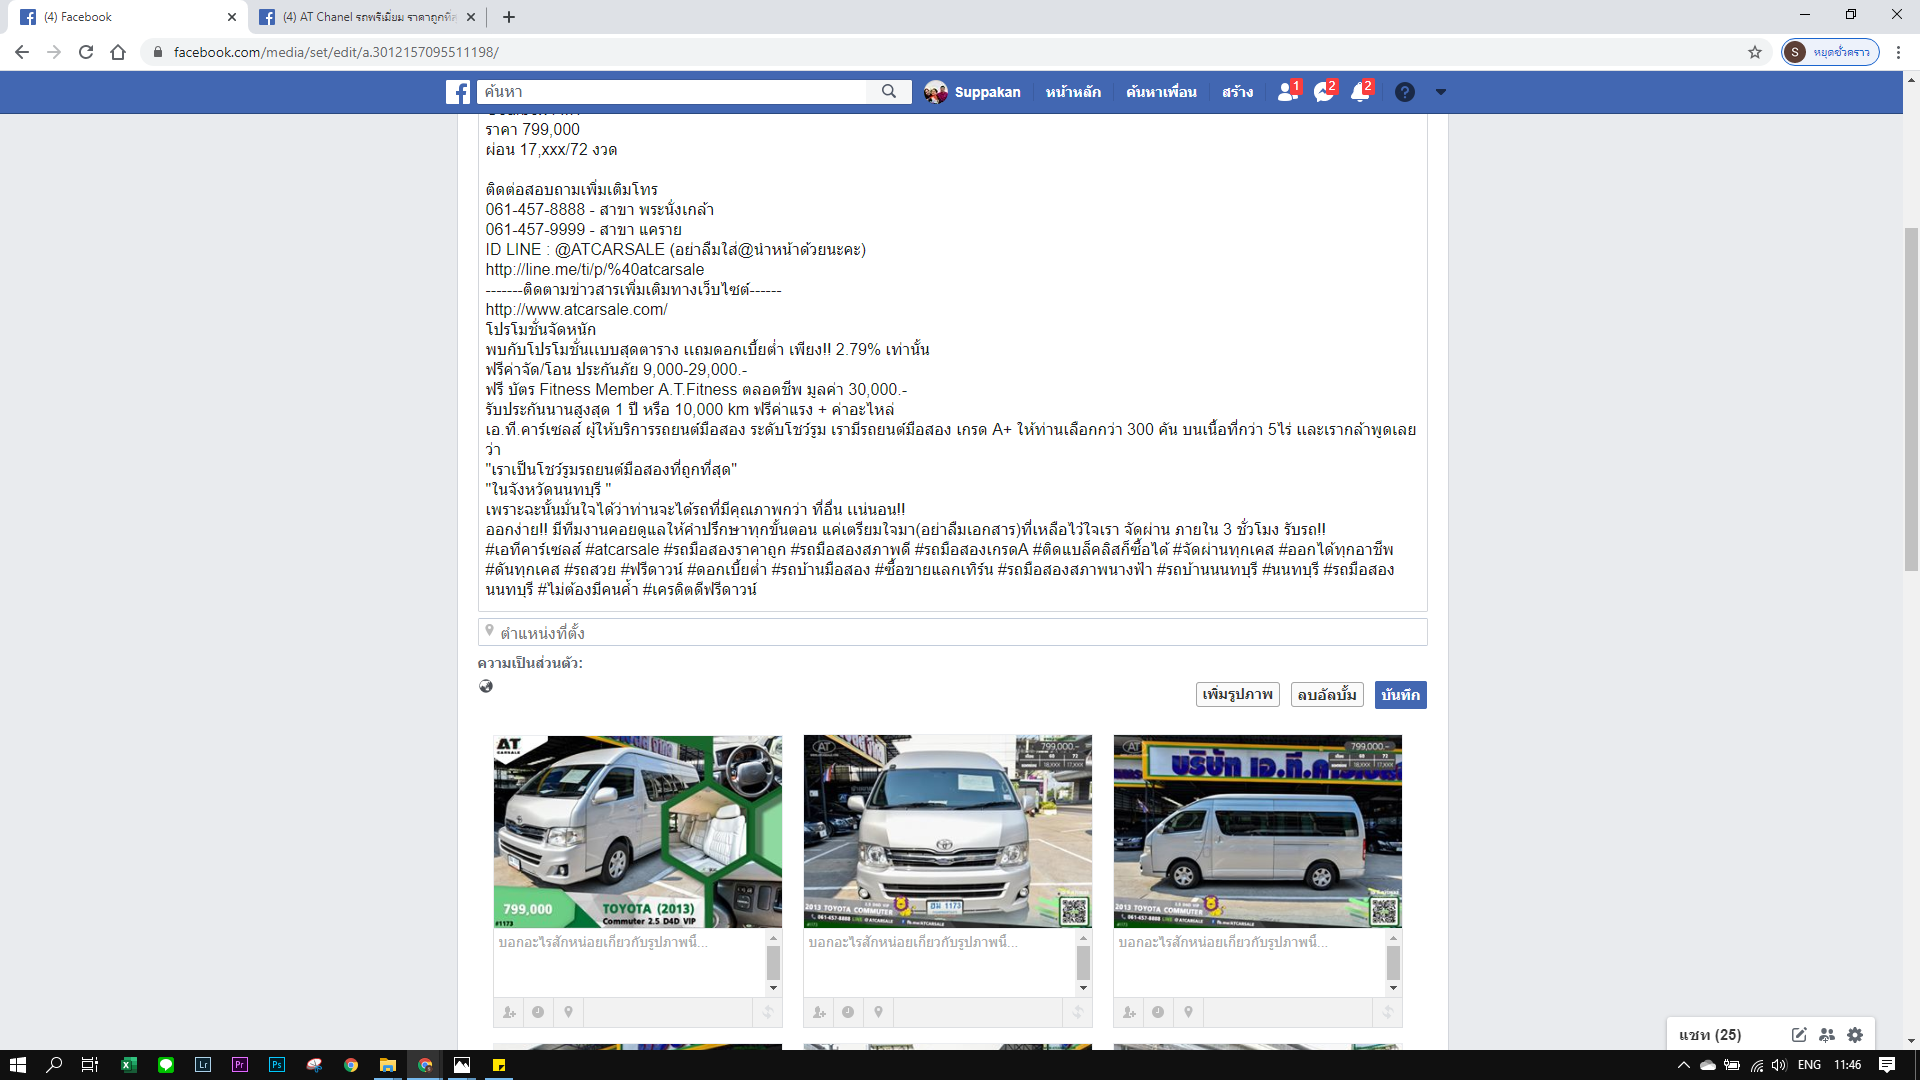Screen dimensions: 1920x1080
Task: Click the page vertical scrollbar thumb
Action: pos(1911,400)
